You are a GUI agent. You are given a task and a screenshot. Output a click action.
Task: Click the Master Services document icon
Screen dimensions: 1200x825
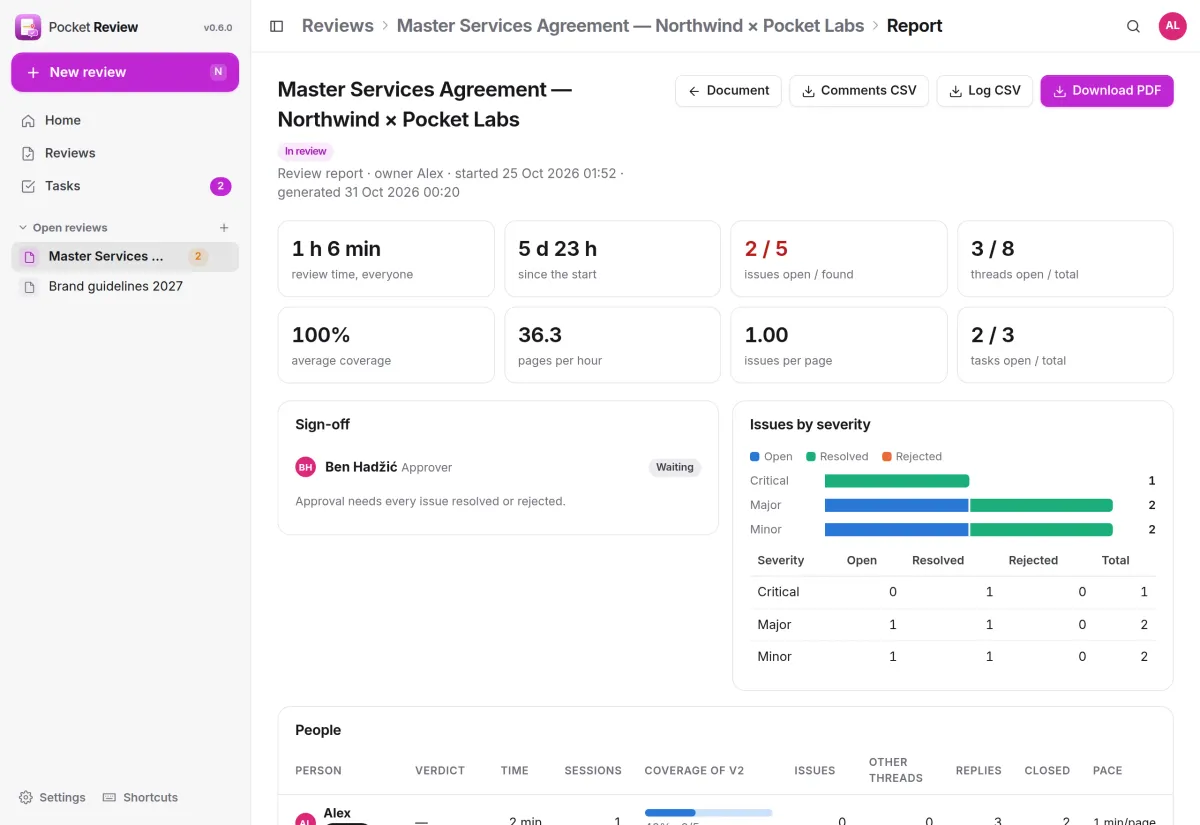[x=30, y=257]
